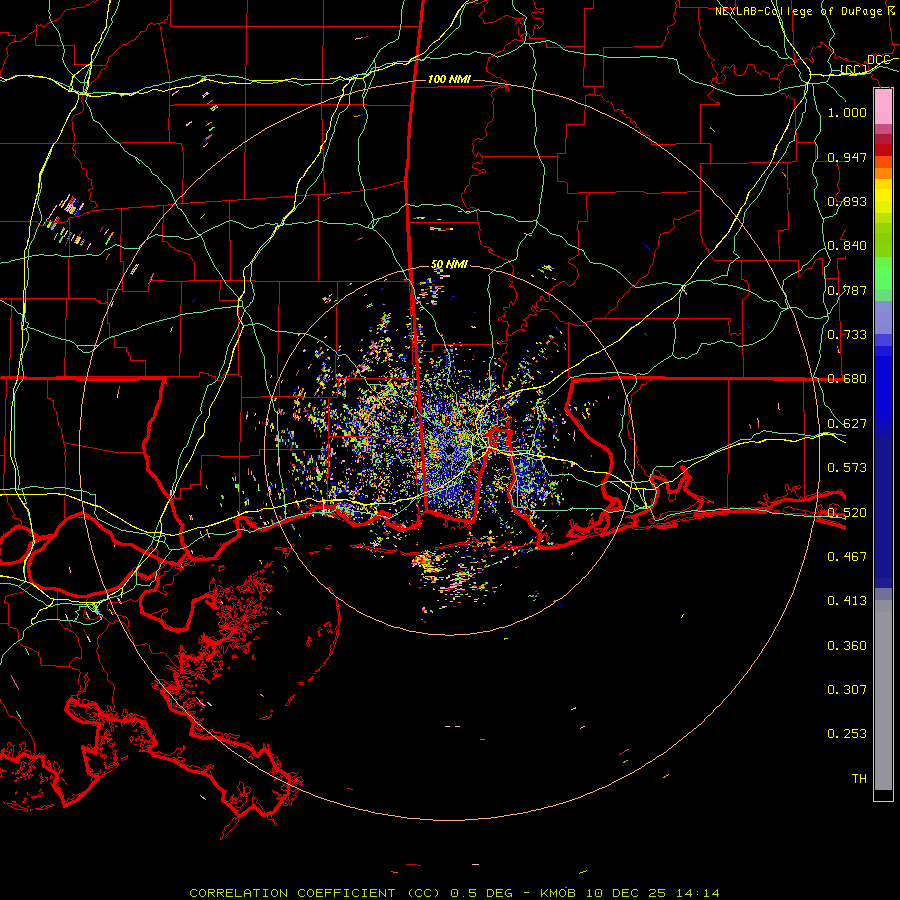Click the 0.840 color scale value

click(847, 246)
